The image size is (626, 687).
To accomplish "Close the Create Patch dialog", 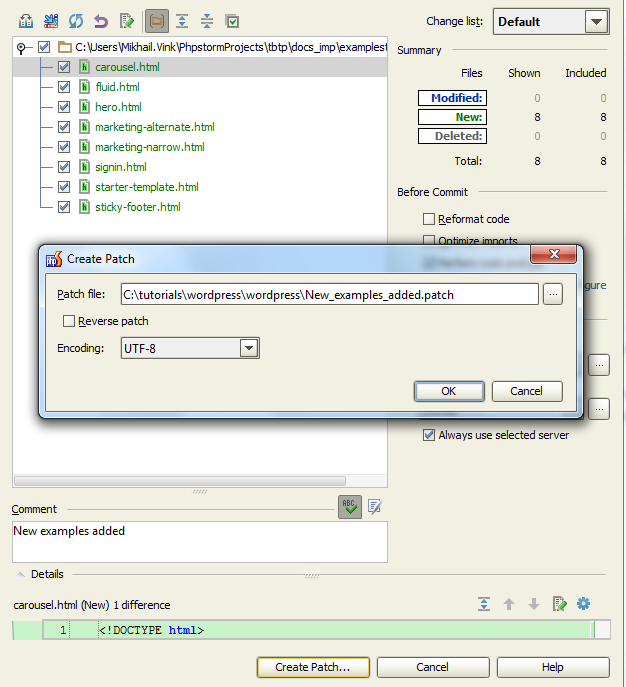I will coord(553,254).
